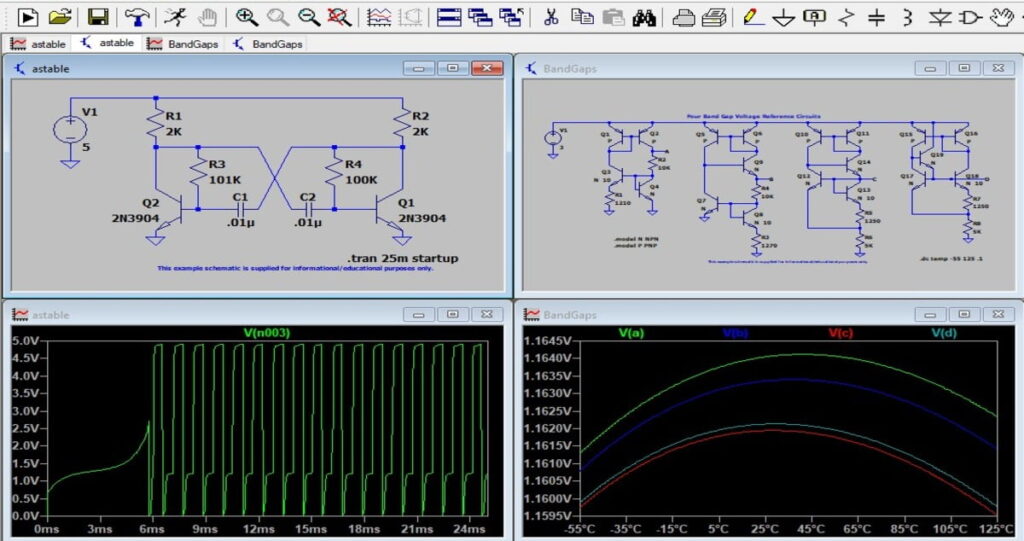Screen dimensions: 1024x541
Task: Click the R1 resistor label
Action: click(173, 116)
